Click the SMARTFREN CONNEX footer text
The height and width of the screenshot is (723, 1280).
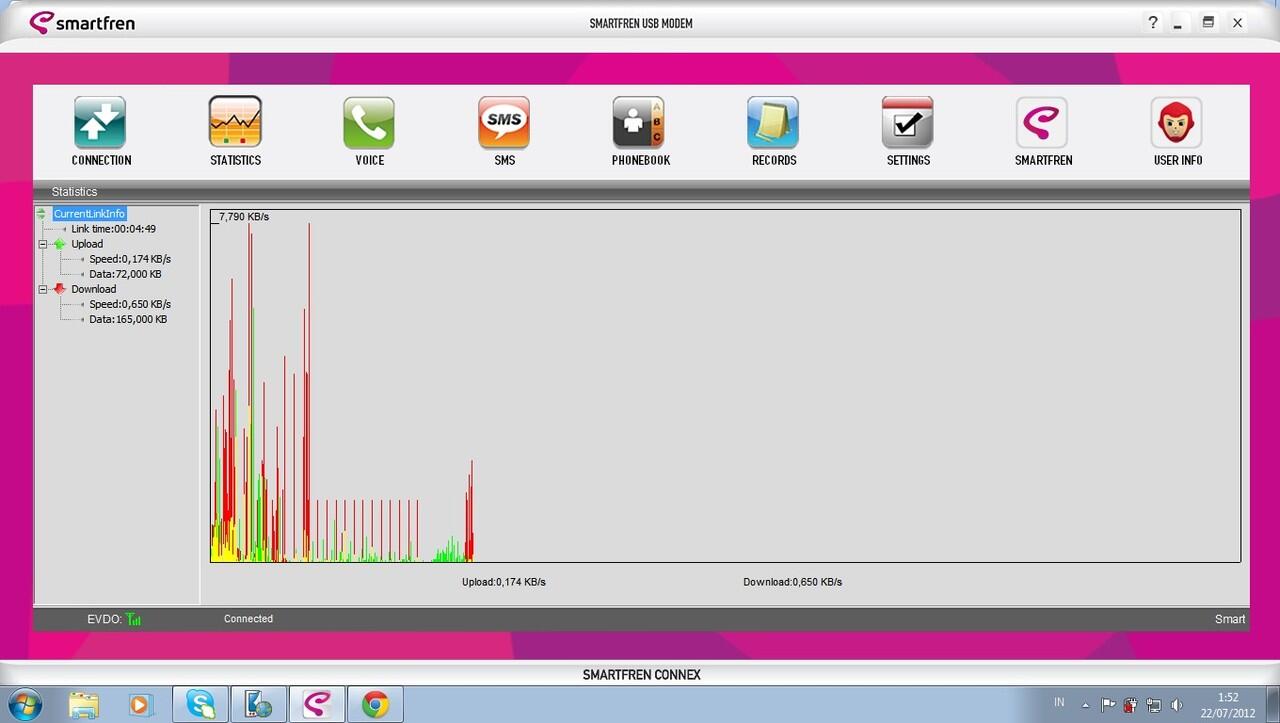pos(642,675)
